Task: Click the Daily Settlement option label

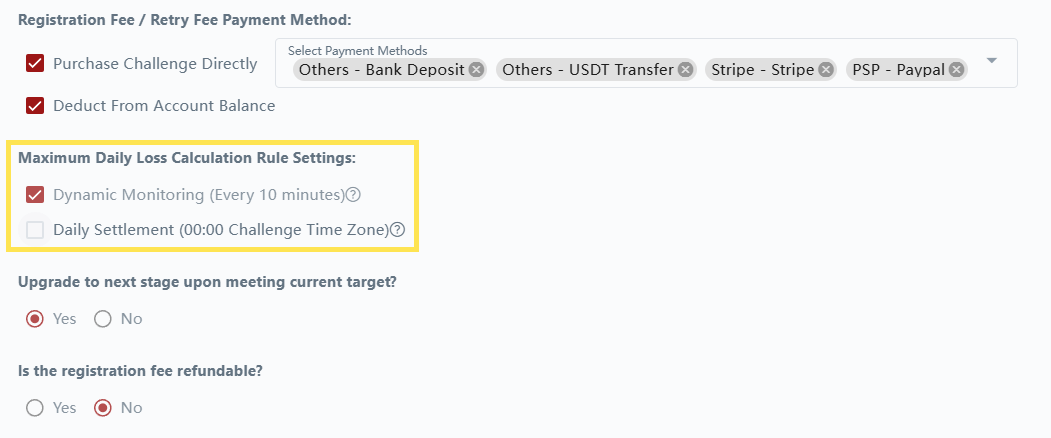Action: pos(220,230)
